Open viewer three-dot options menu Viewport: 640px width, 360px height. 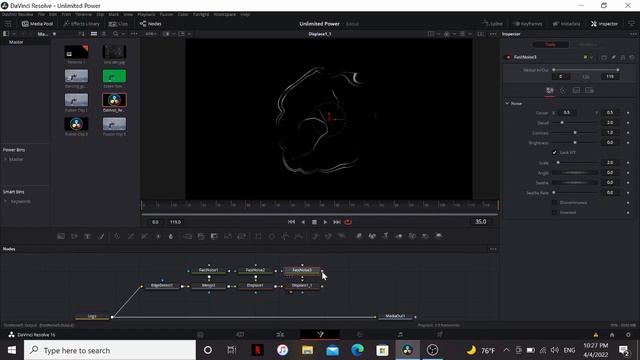493,34
